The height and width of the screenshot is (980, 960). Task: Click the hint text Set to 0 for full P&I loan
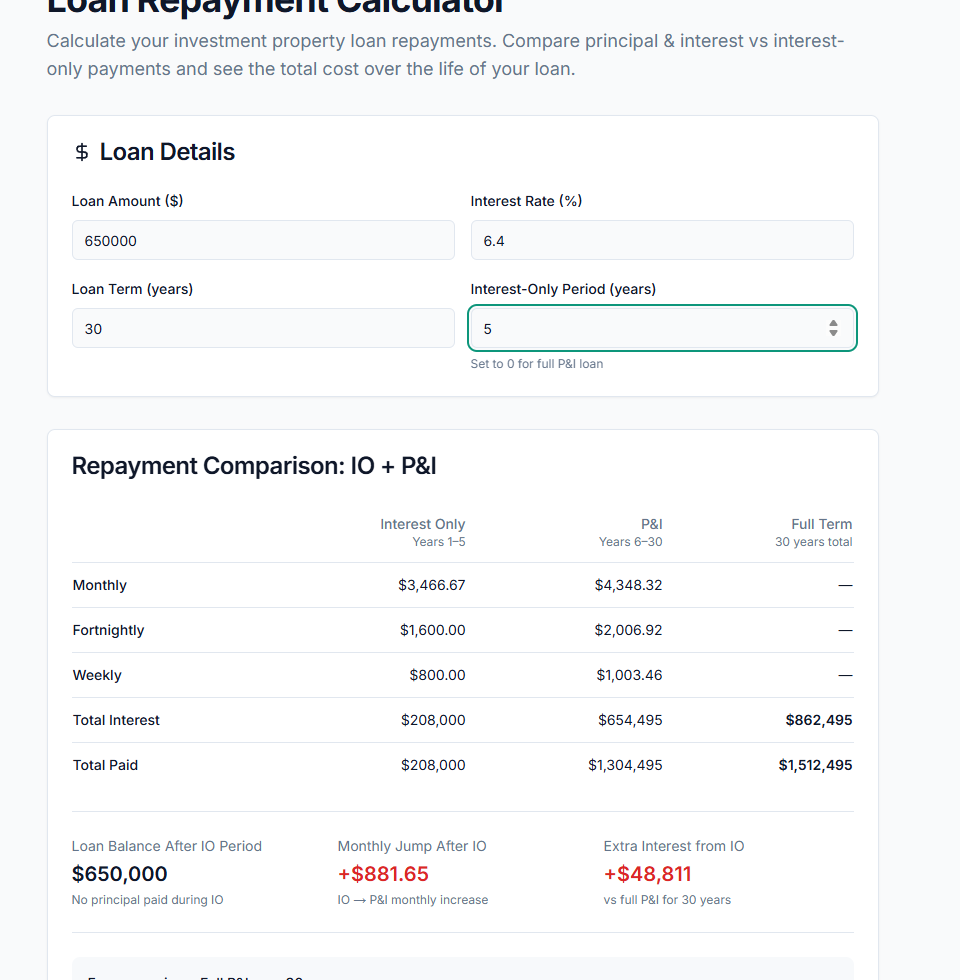(538, 364)
